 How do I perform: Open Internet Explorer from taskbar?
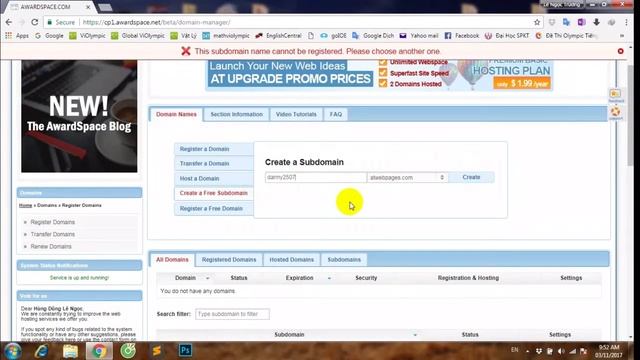[x=41, y=351]
